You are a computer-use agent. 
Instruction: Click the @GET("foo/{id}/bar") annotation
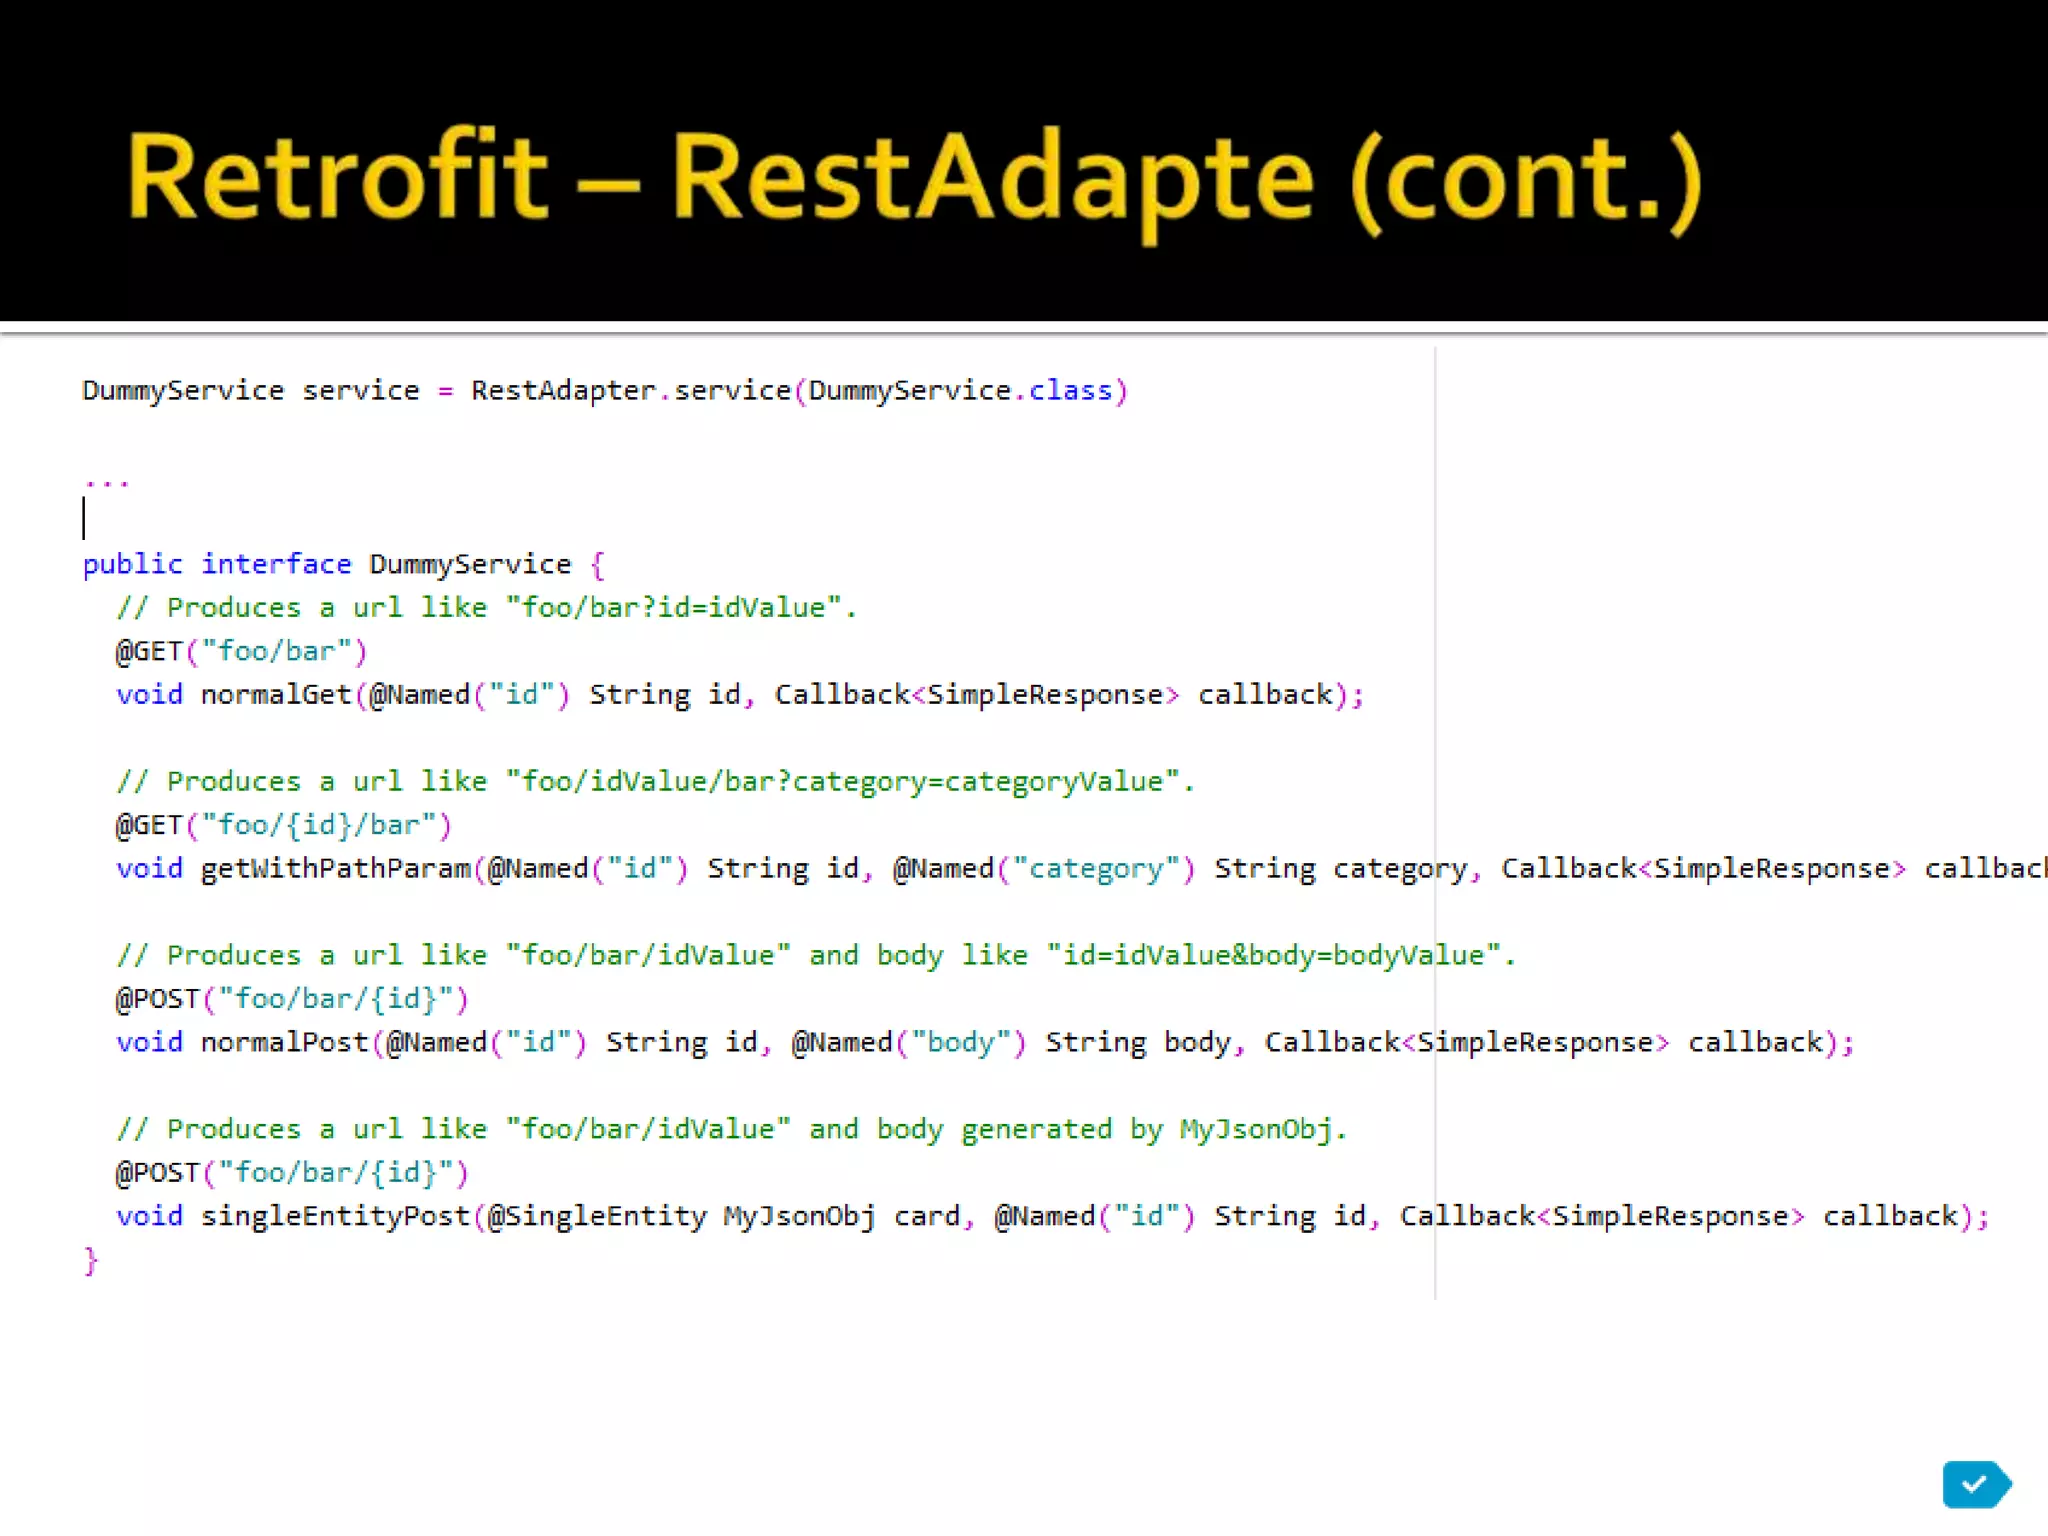pos(283,825)
